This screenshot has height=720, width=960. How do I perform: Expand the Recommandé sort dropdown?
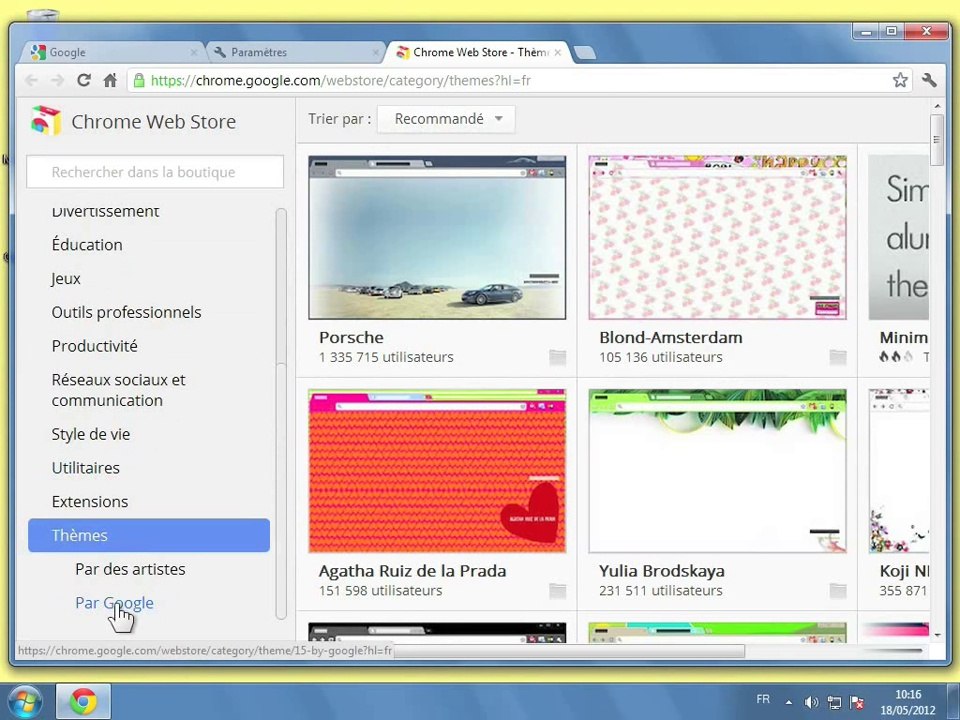(x=447, y=119)
